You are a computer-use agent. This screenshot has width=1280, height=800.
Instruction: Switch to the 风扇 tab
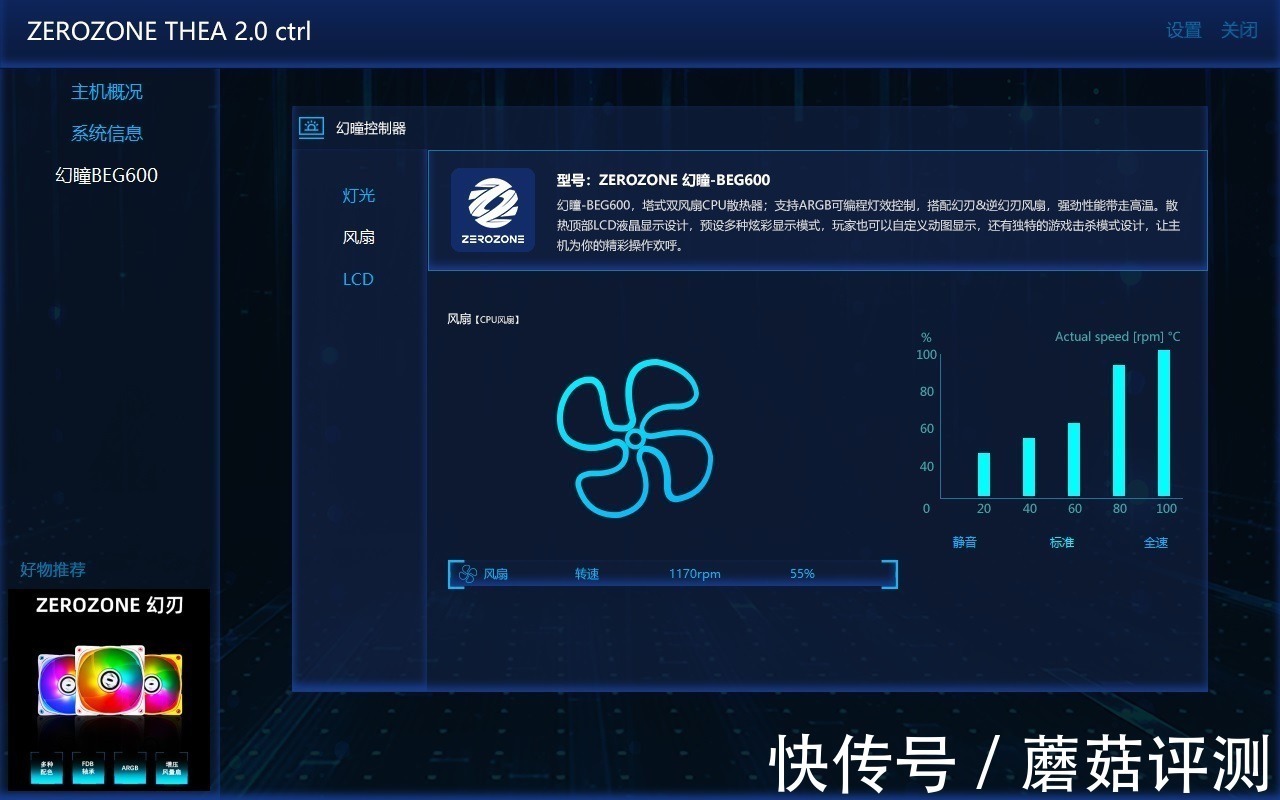click(x=359, y=237)
